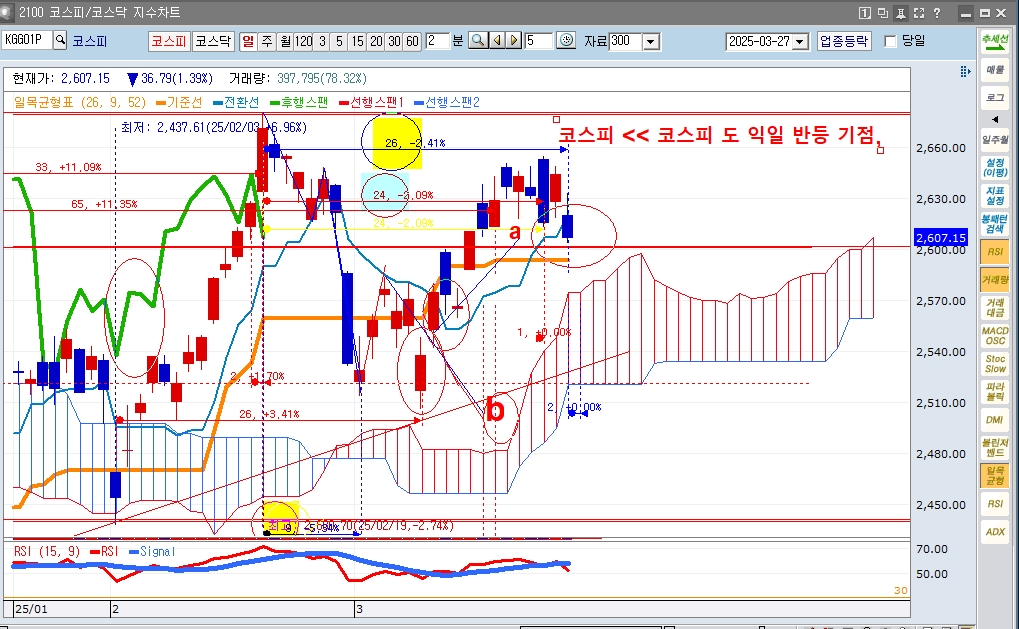Minimize the 지수차트 window
This screenshot has width=1019, height=629.
click(966, 13)
